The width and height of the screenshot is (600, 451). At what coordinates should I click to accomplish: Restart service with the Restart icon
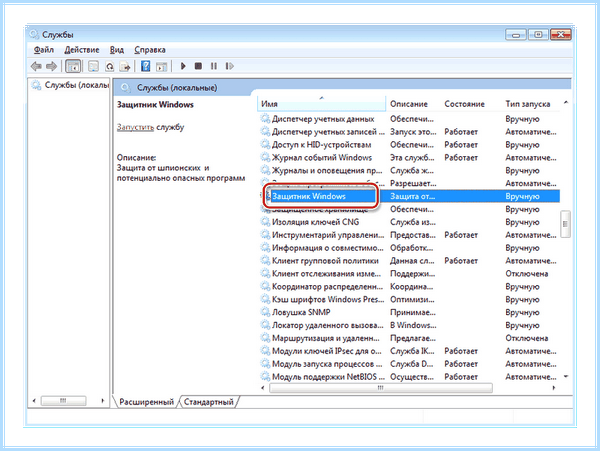pyautogui.click(x=229, y=66)
